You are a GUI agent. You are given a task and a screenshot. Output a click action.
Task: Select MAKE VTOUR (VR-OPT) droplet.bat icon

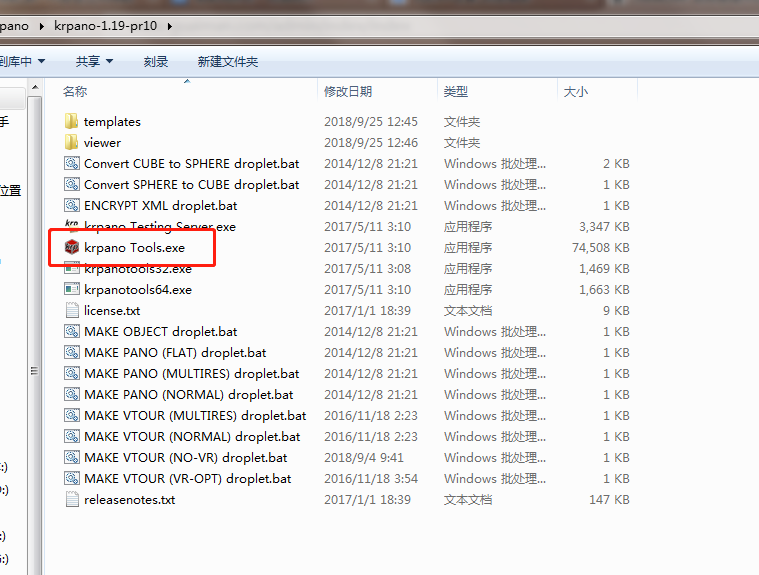coord(72,478)
